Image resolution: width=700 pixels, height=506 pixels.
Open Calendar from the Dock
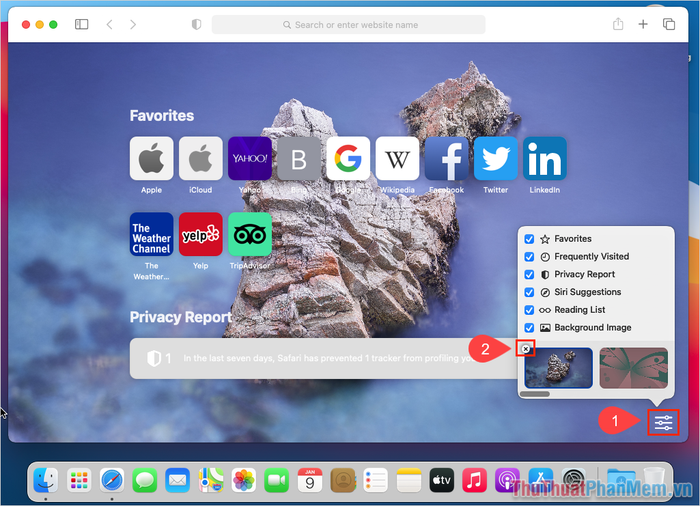click(x=310, y=481)
